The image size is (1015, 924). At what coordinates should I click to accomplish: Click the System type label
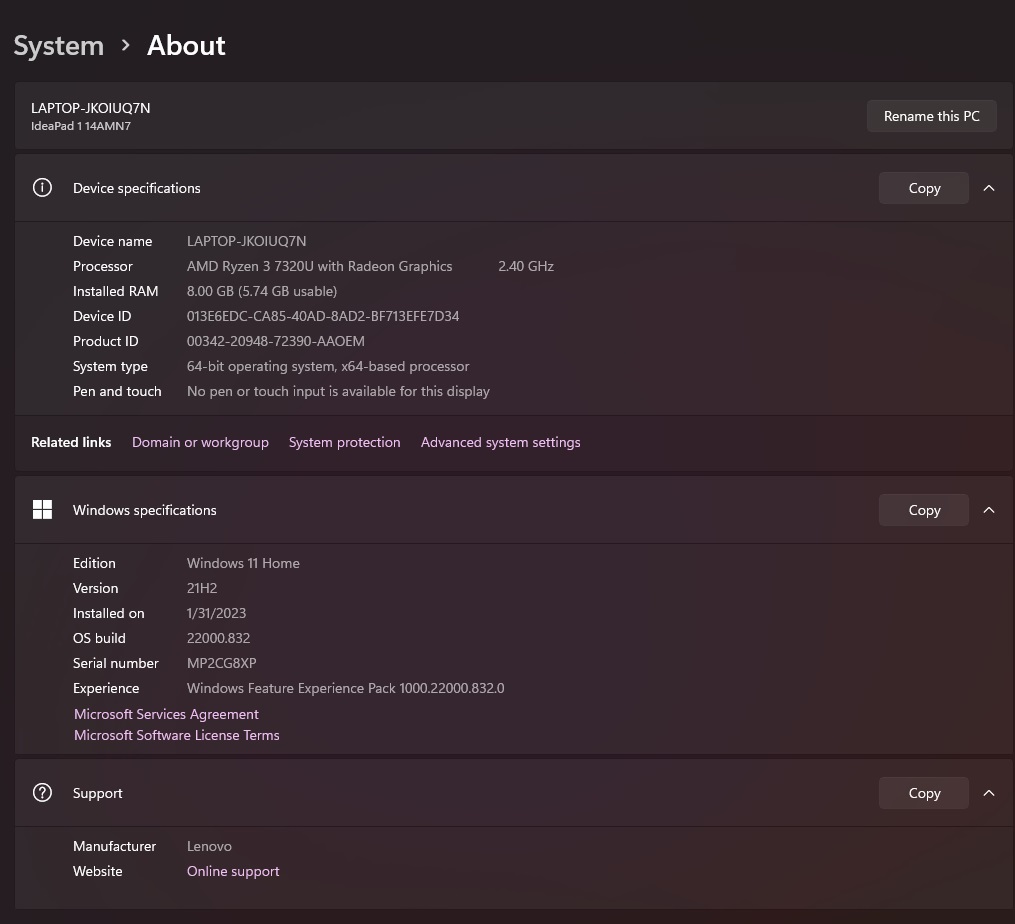point(110,366)
